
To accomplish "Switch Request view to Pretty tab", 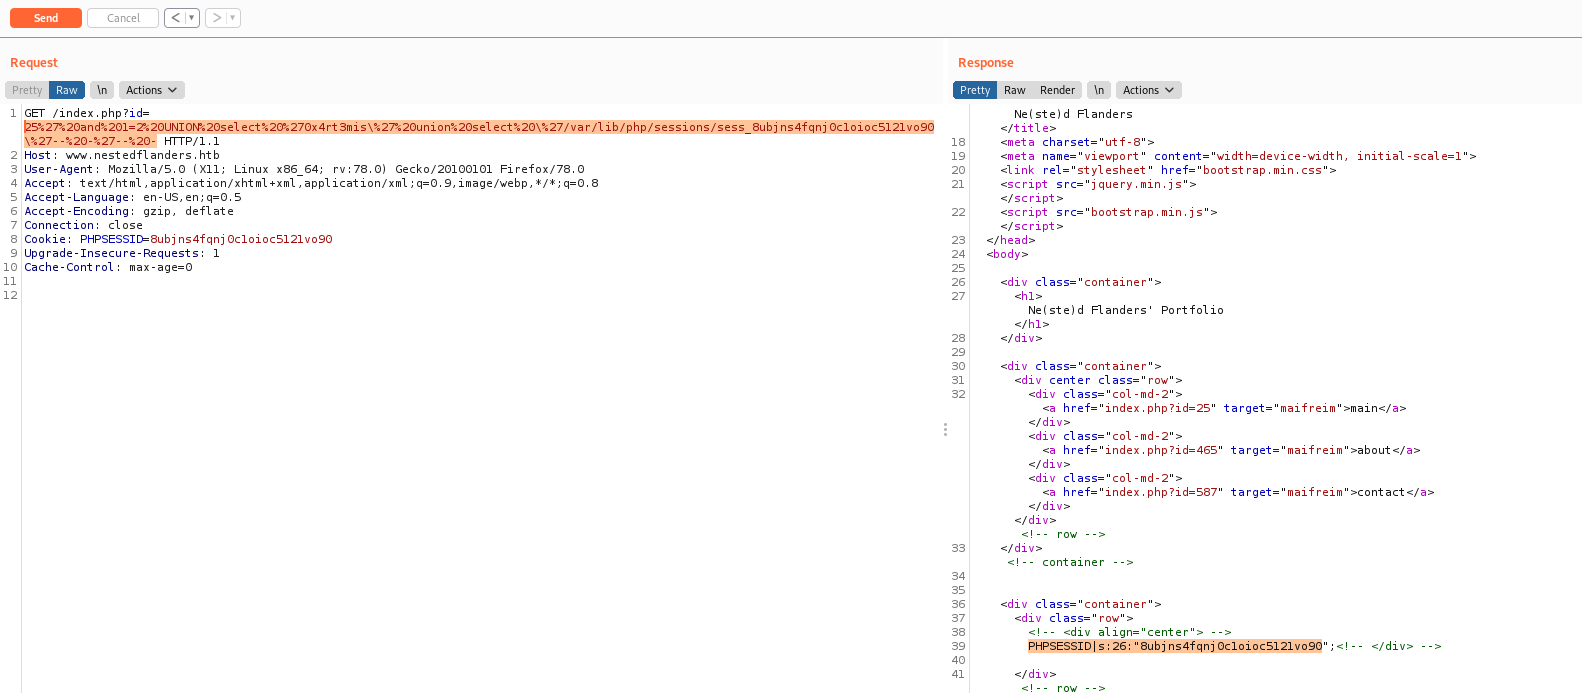I will pos(27,90).
